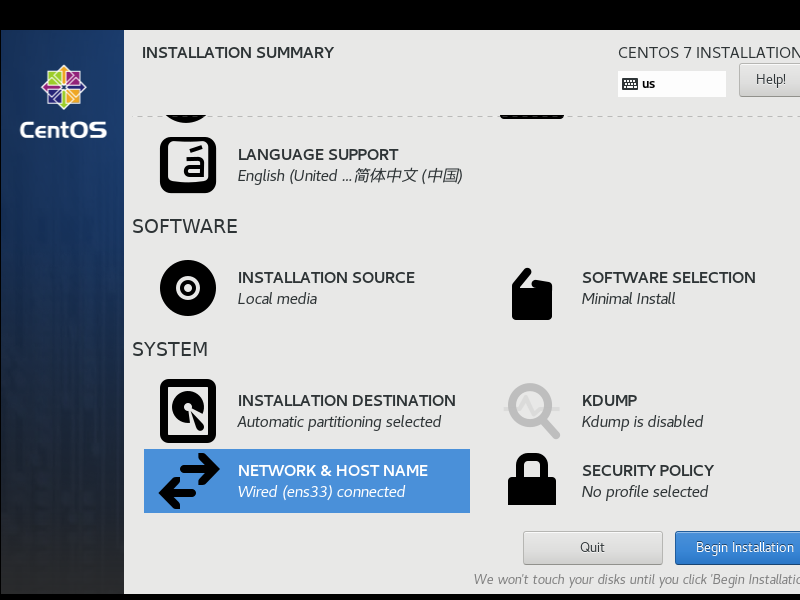Open LANGUAGE SUPPORT settings label
Screen dimensions: 800x600
tap(318, 155)
